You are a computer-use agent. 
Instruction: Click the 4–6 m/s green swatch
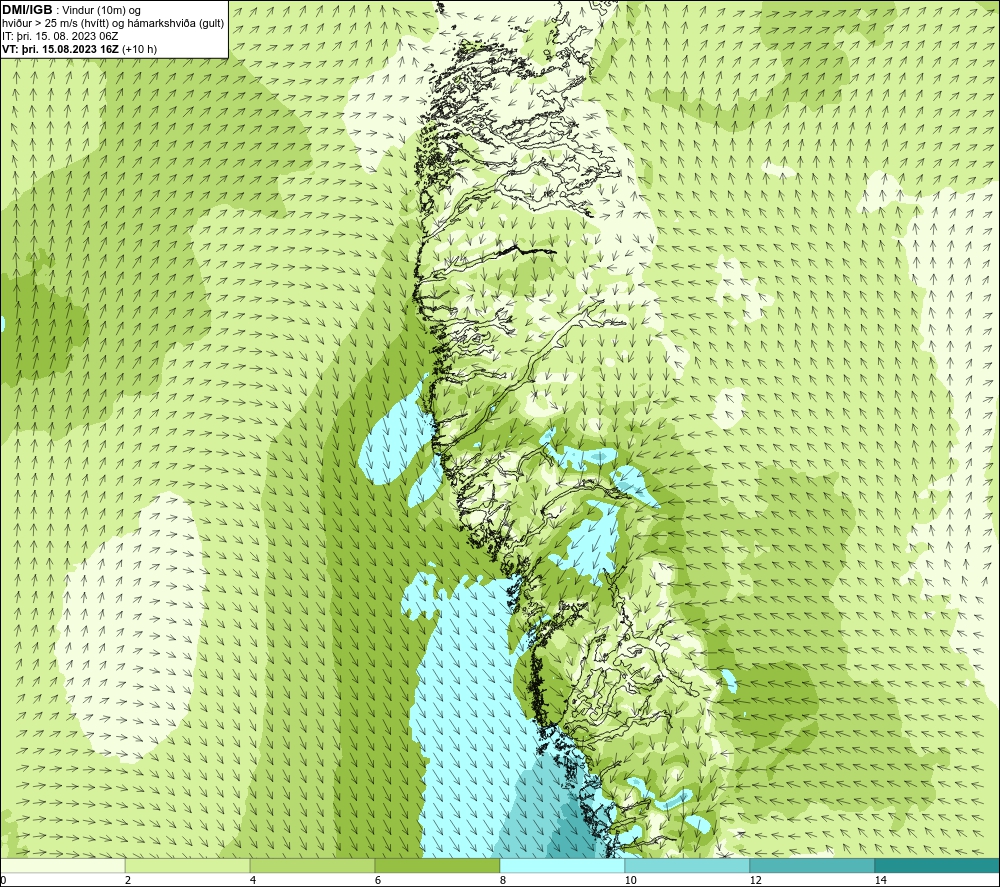[312, 866]
